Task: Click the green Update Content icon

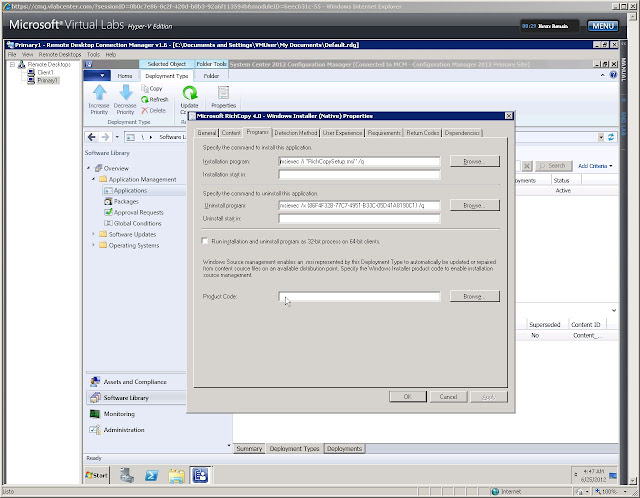Action: pos(190,93)
